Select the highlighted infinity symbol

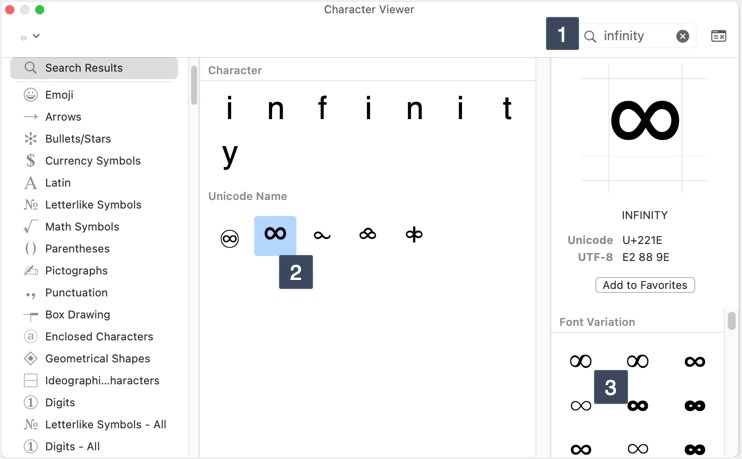[275, 236]
